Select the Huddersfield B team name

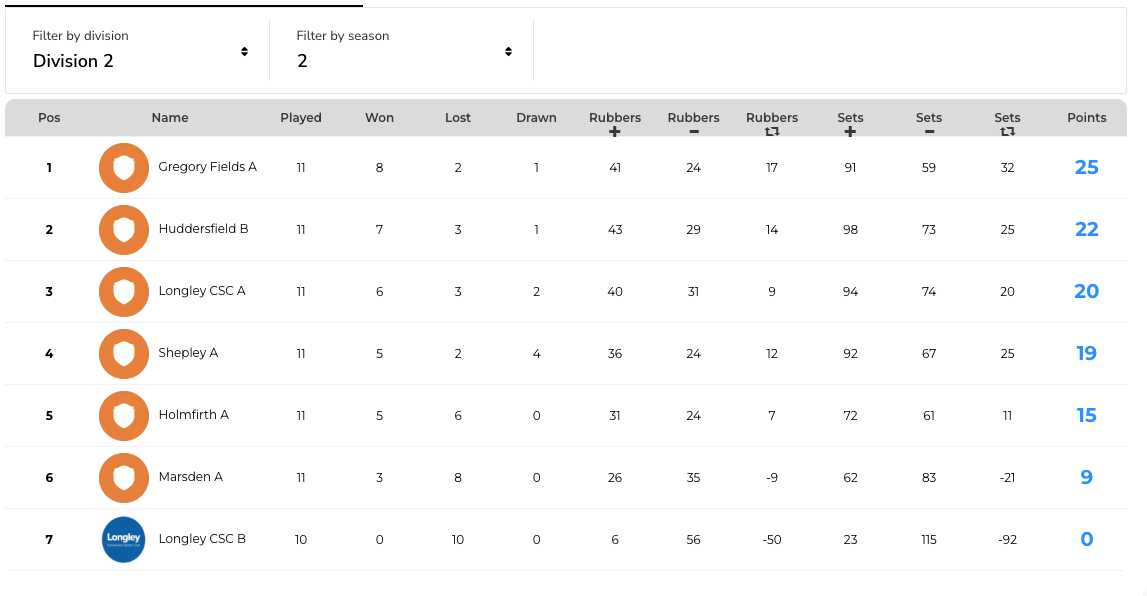[x=203, y=229]
